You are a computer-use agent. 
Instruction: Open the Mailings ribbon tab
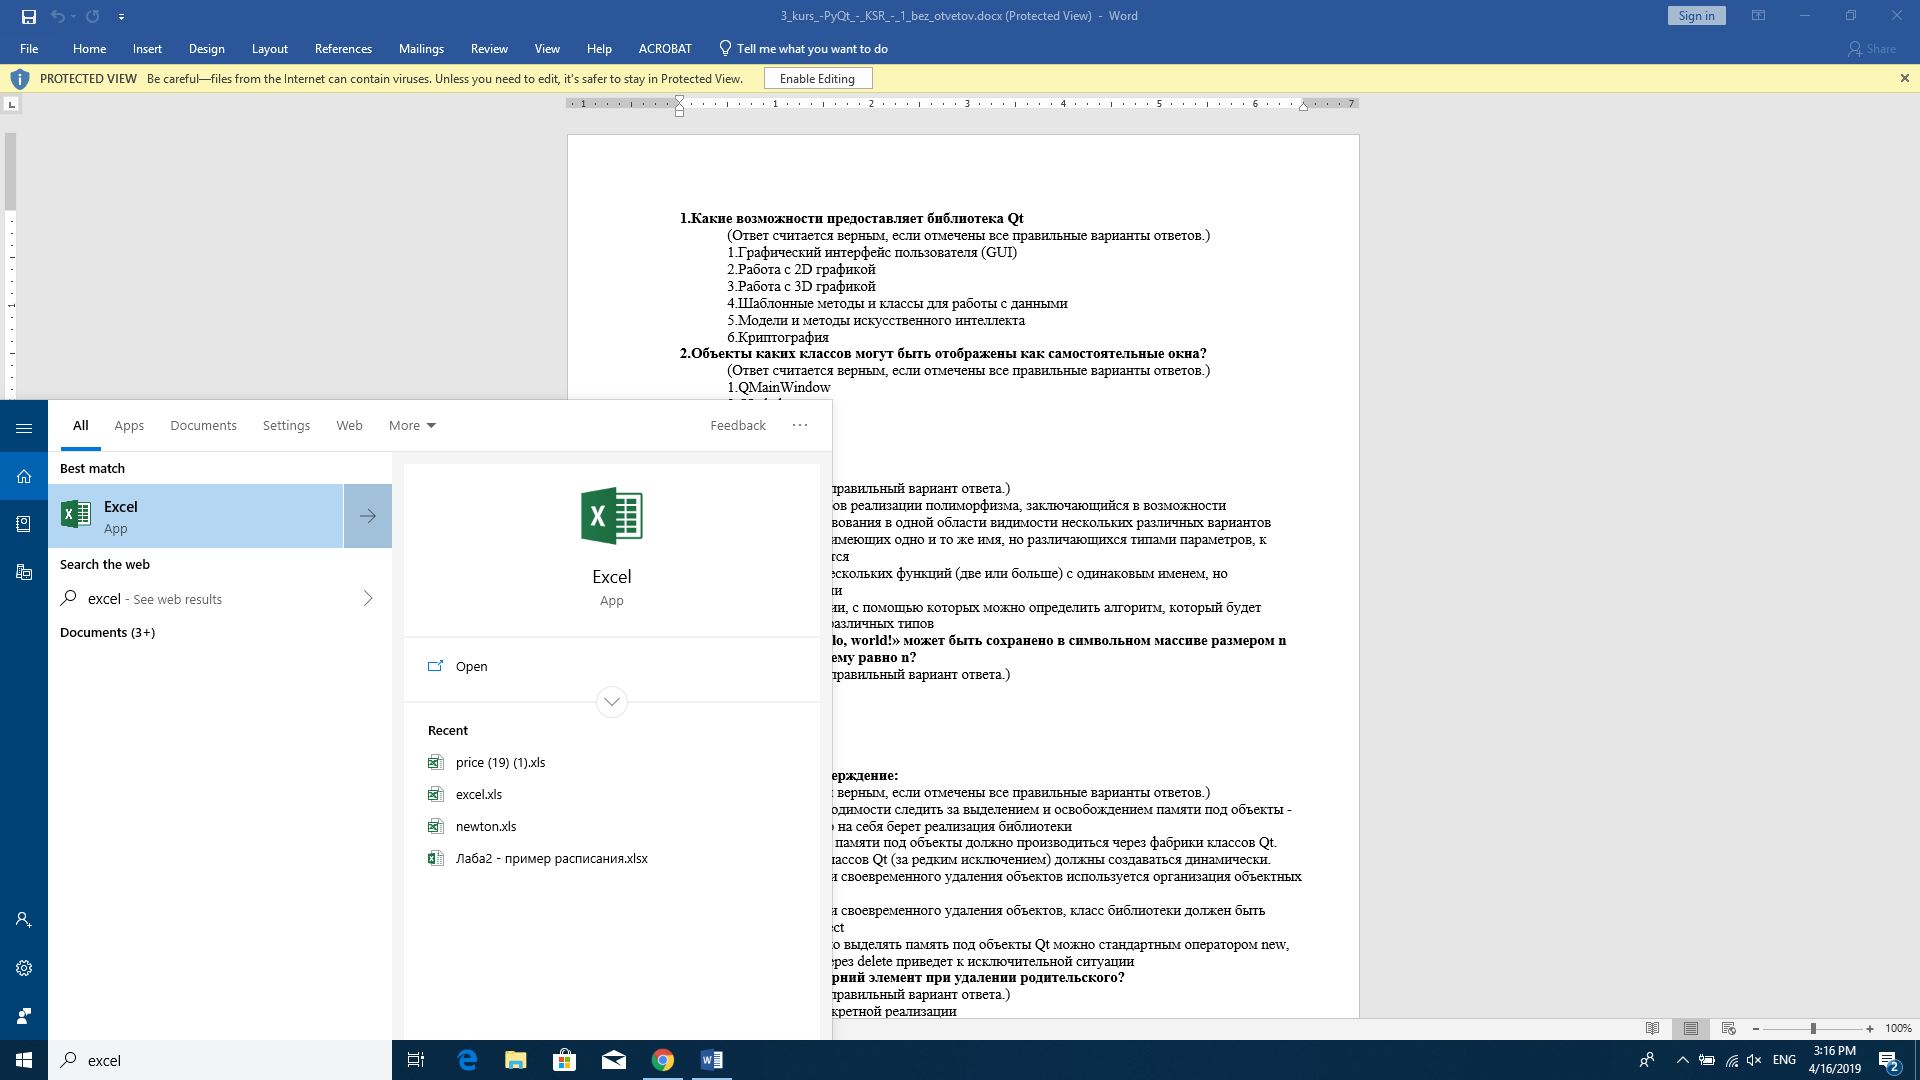[421, 48]
